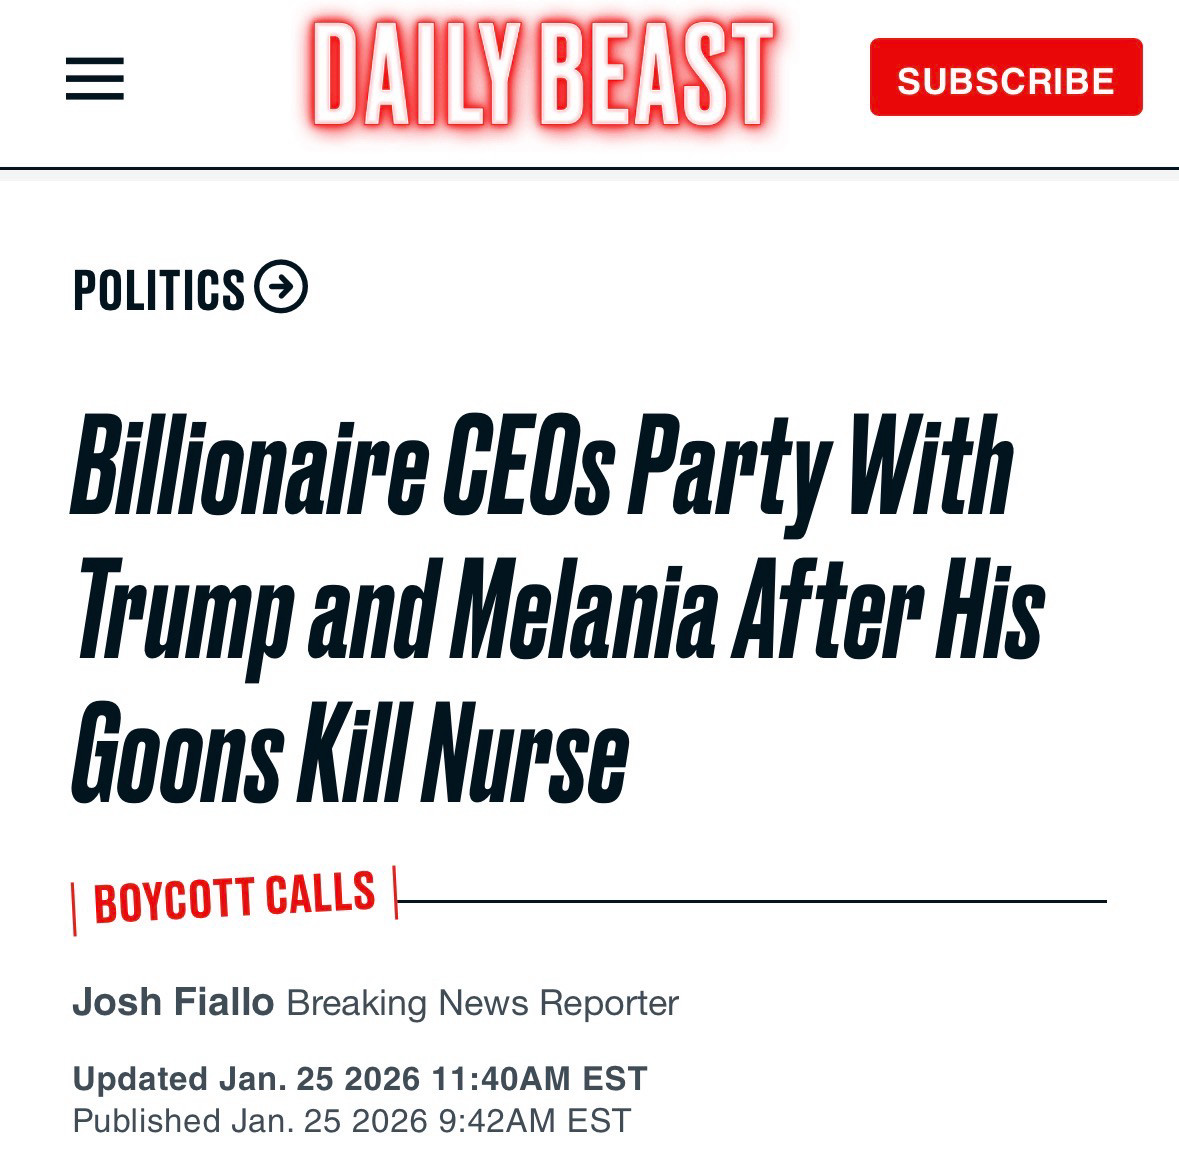Click the headline's first line "Billionaire CEOs Party With"
1179x1174 pixels.
(x=541, y=468)
